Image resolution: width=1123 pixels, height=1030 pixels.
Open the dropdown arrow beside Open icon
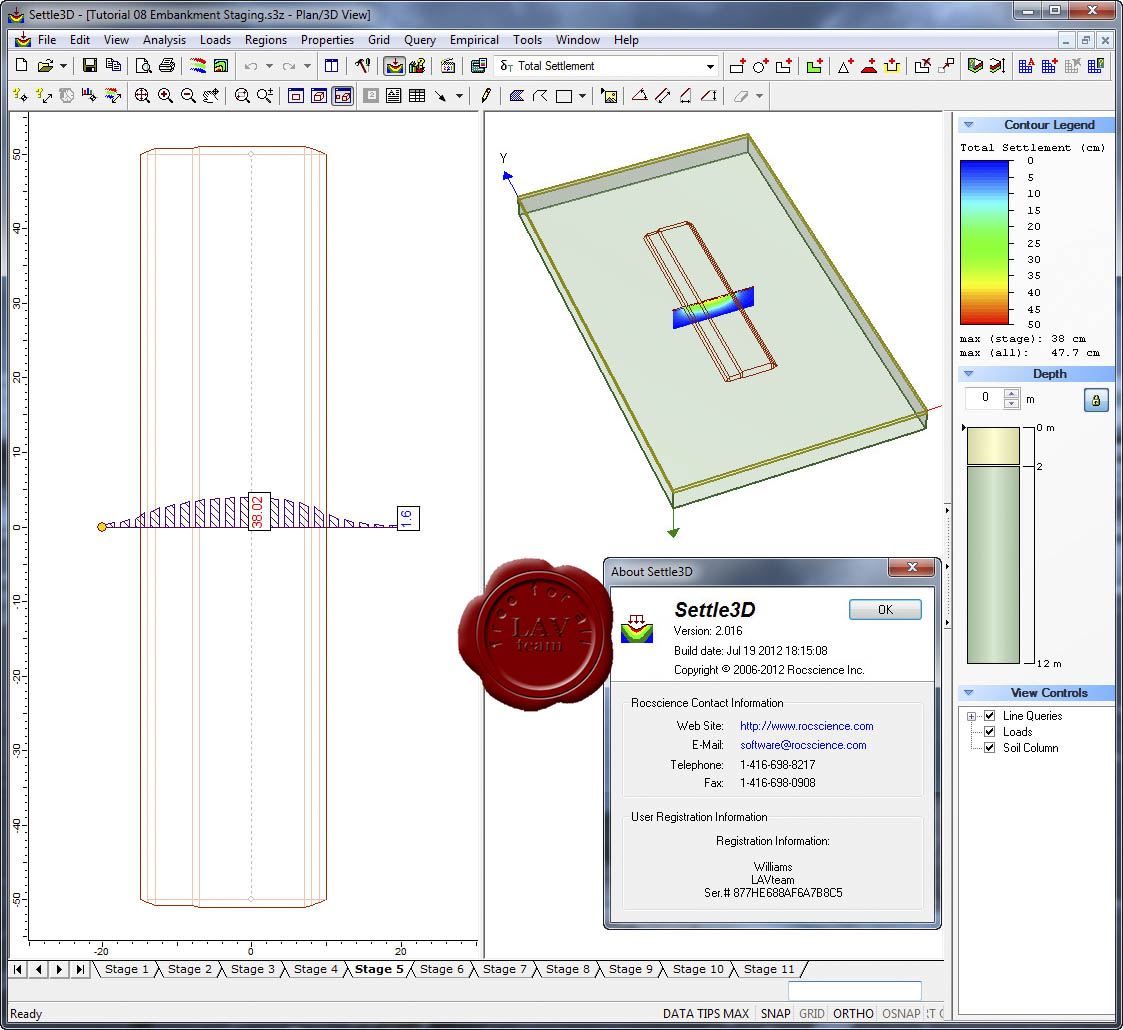pos(64,66)
